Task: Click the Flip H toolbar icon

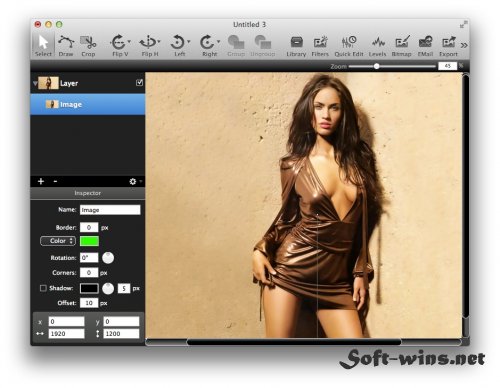Action: point(150,46)
